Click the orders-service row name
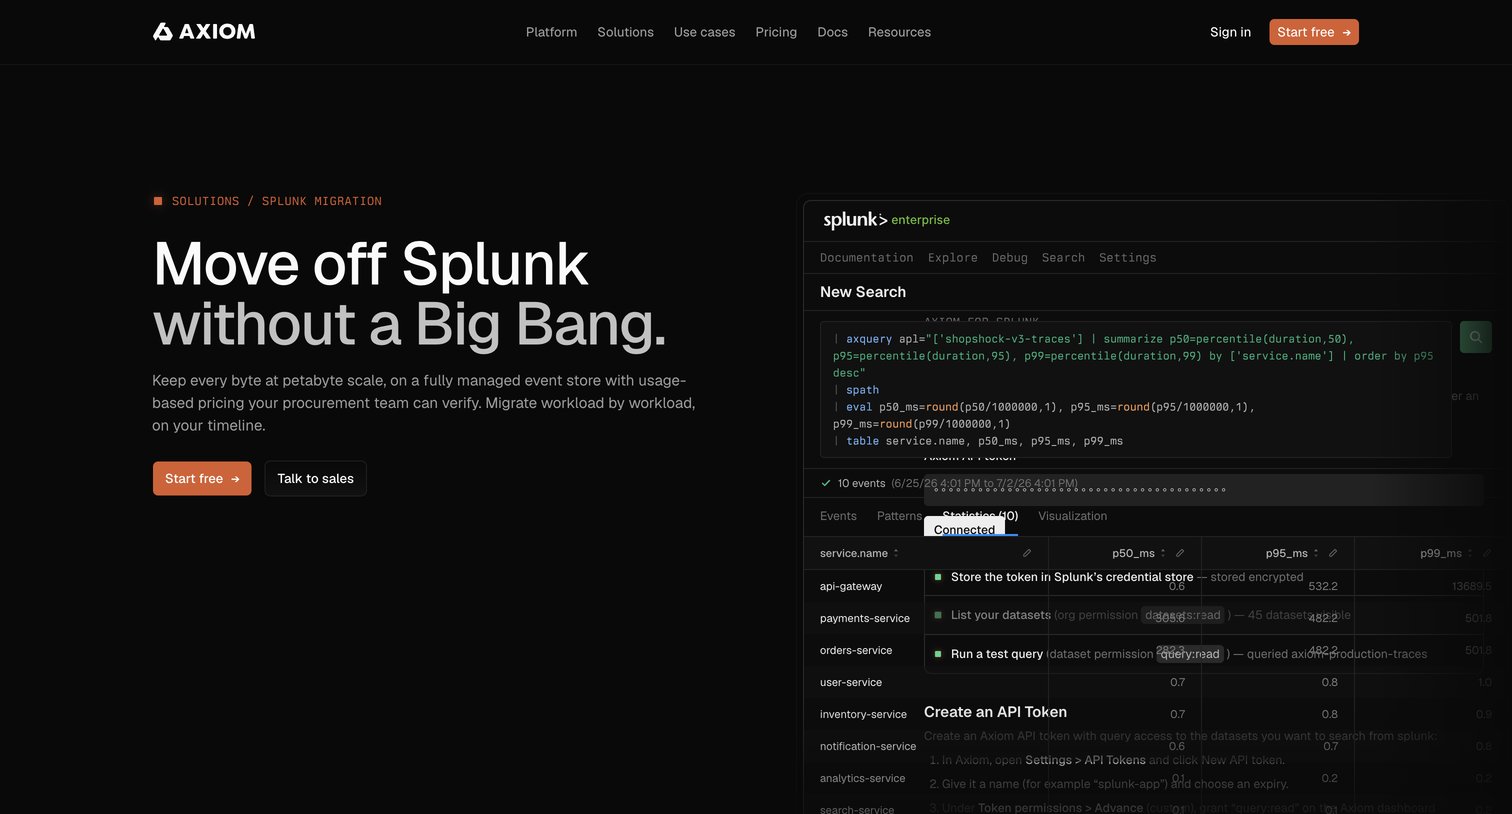1512x814 pixels. tap(856, 650)
